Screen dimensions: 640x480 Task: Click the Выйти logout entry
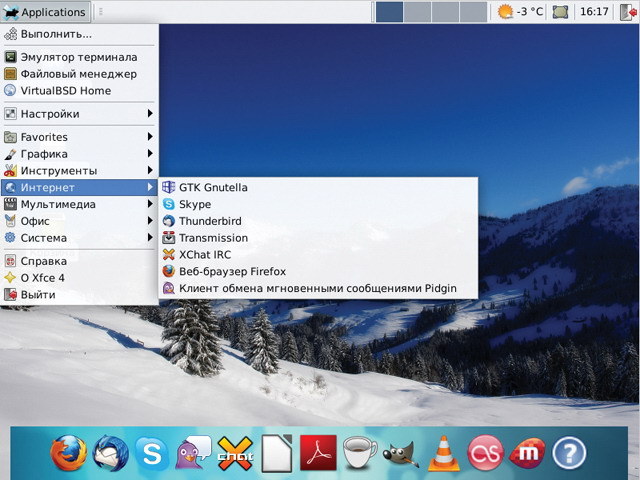(x=38, y=295)
